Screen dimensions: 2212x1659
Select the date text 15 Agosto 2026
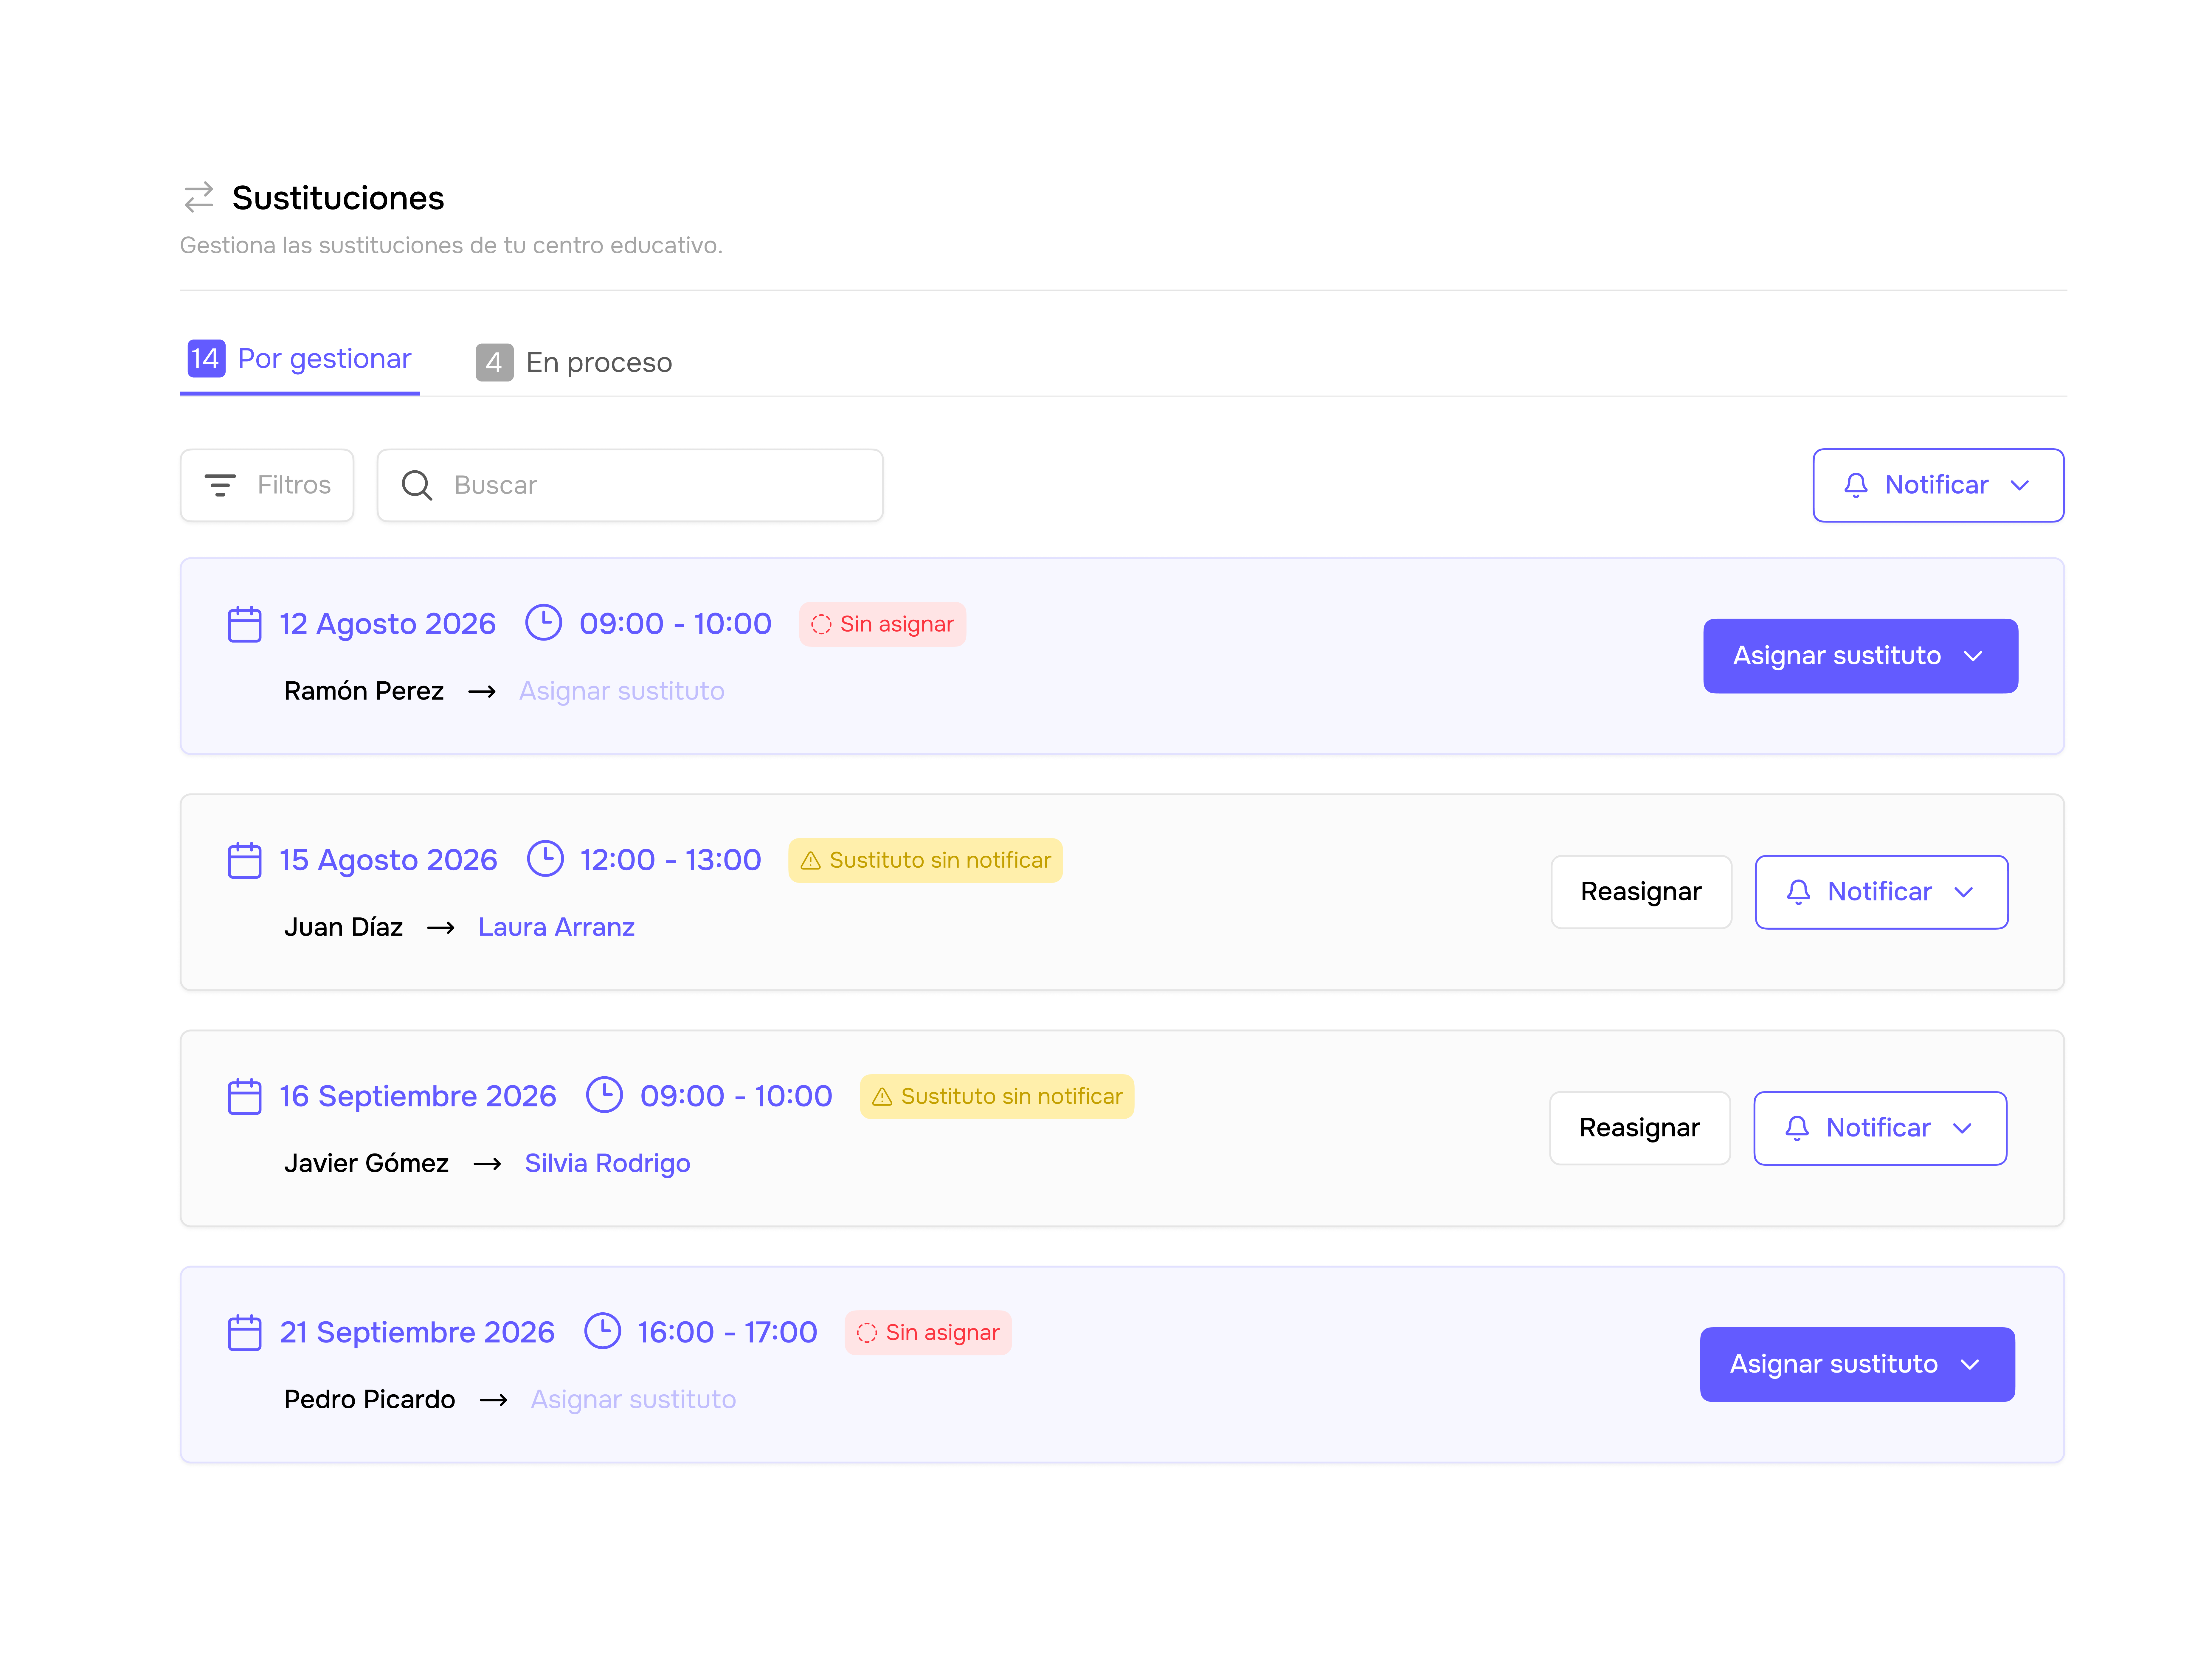tap(388, 860)
